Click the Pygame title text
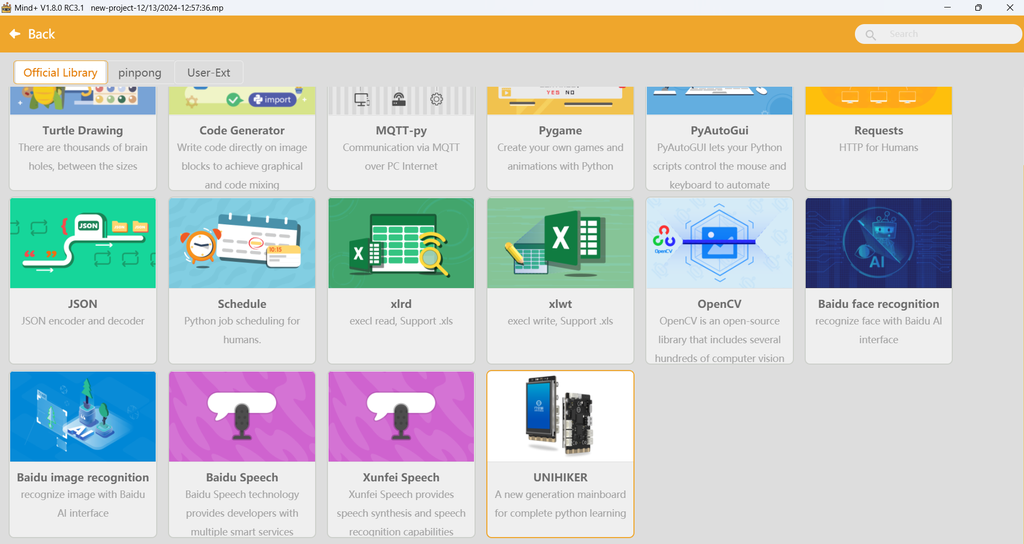The image size is (1024, 544). click(x=560, y=131)
